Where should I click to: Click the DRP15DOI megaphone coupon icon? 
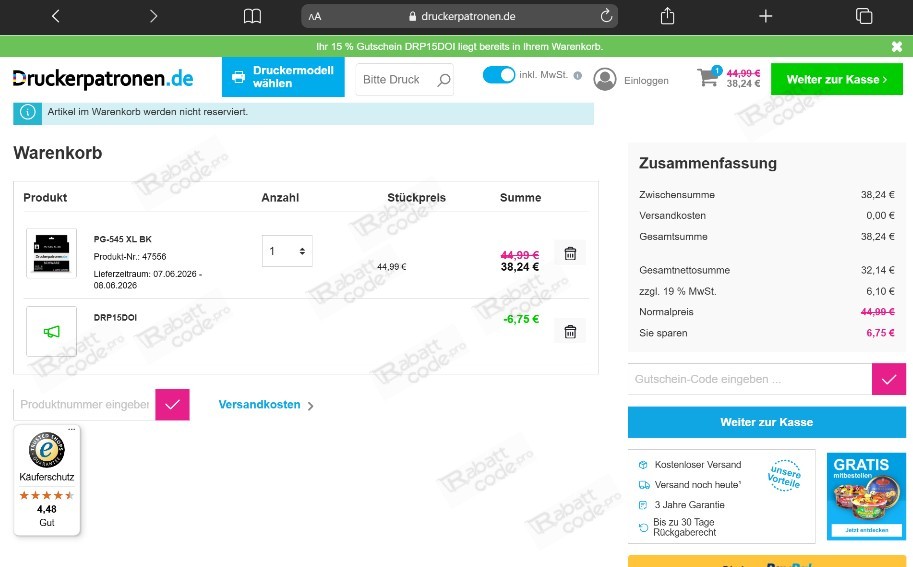tap(51, 331)
